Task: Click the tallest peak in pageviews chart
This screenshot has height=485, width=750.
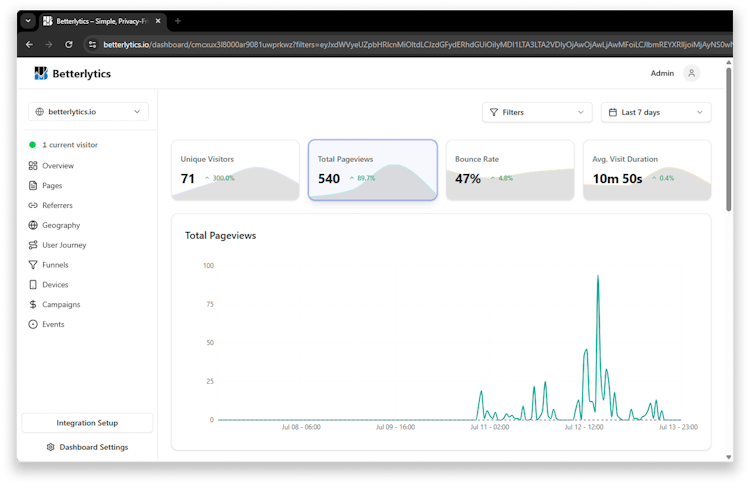Action: click(598, 276)
